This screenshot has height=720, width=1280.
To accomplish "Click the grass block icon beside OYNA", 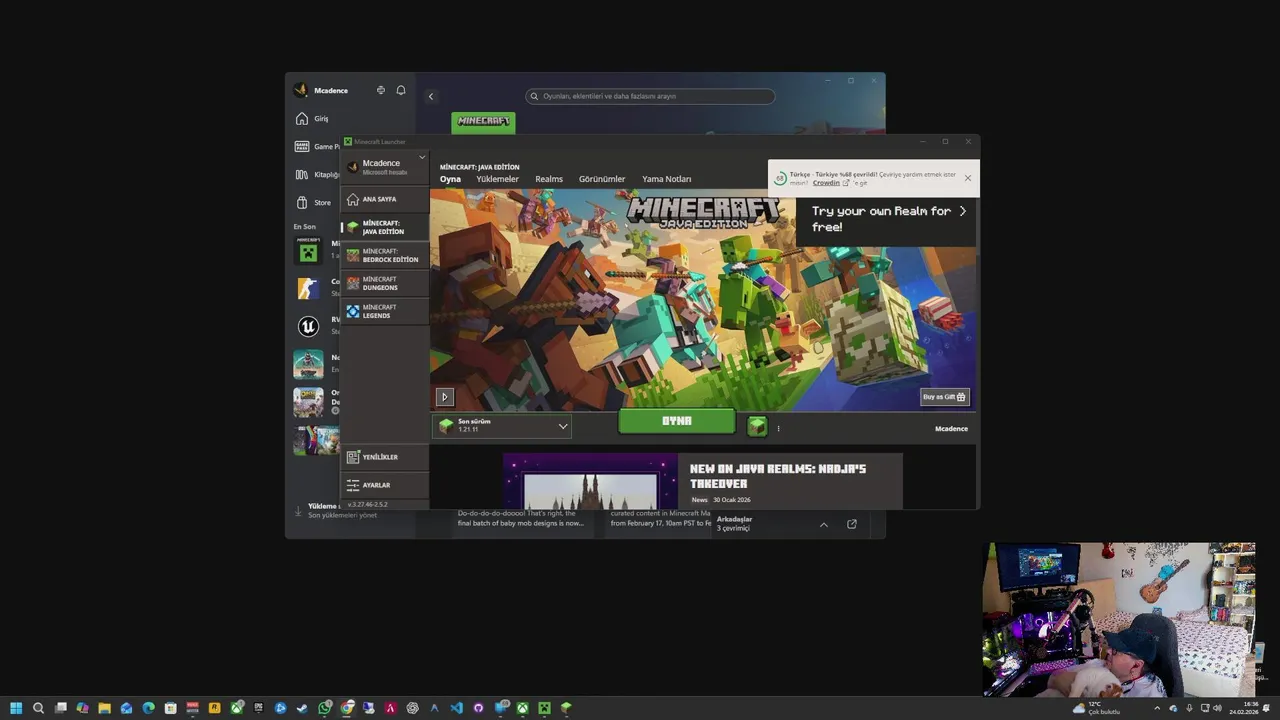I will (x=757, y=427).
